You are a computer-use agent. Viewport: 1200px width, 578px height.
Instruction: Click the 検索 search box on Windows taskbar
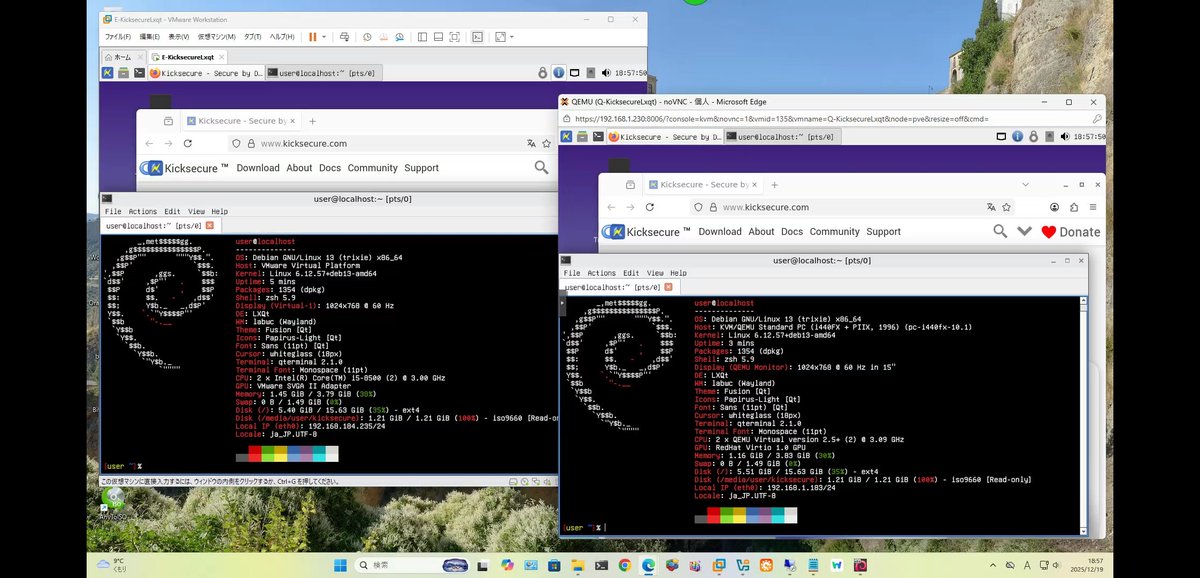[413, 565]
